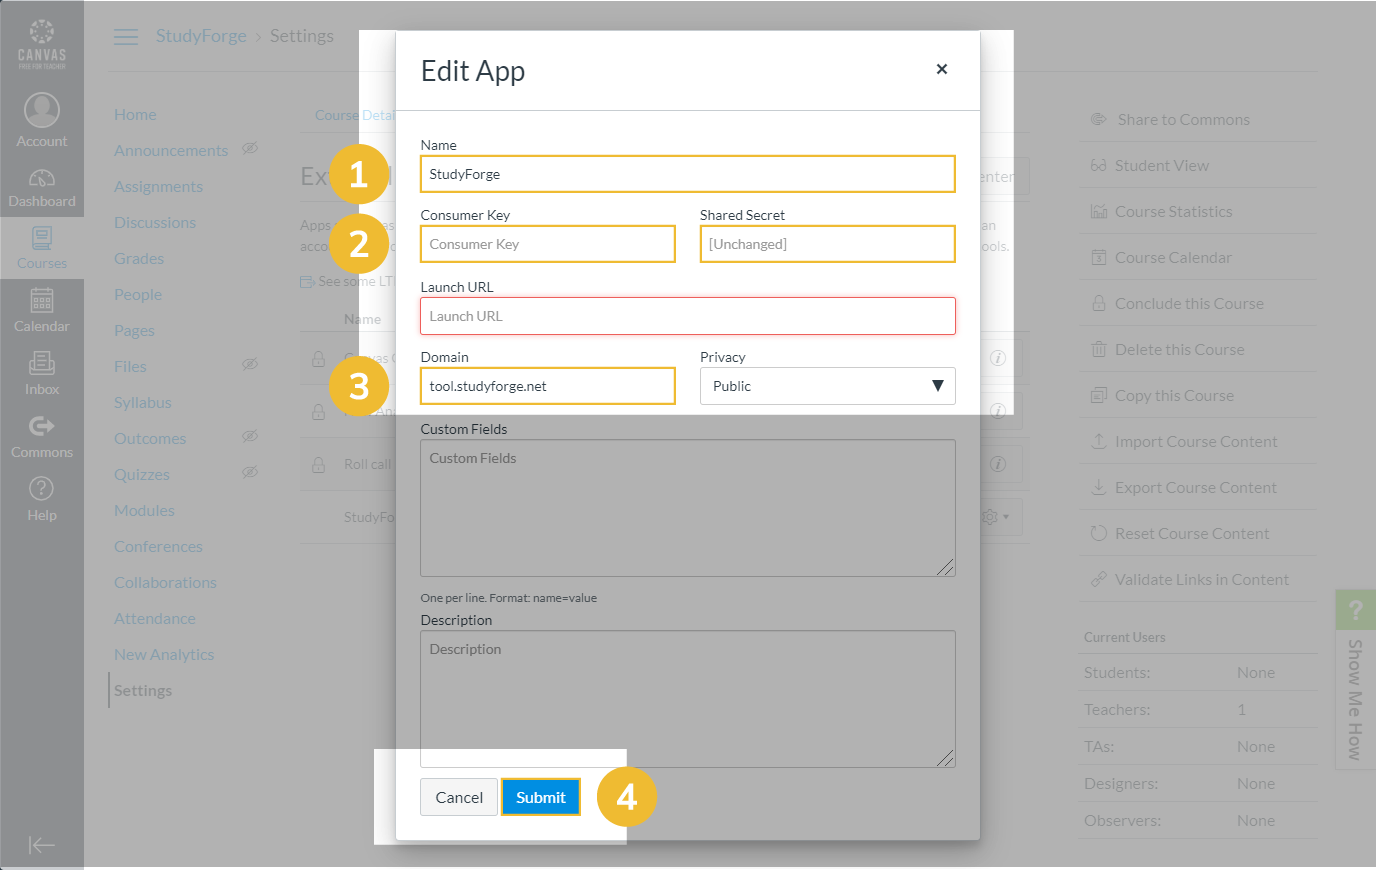Open the Pages link
The image size is (1376, 870).
point(134,331)
